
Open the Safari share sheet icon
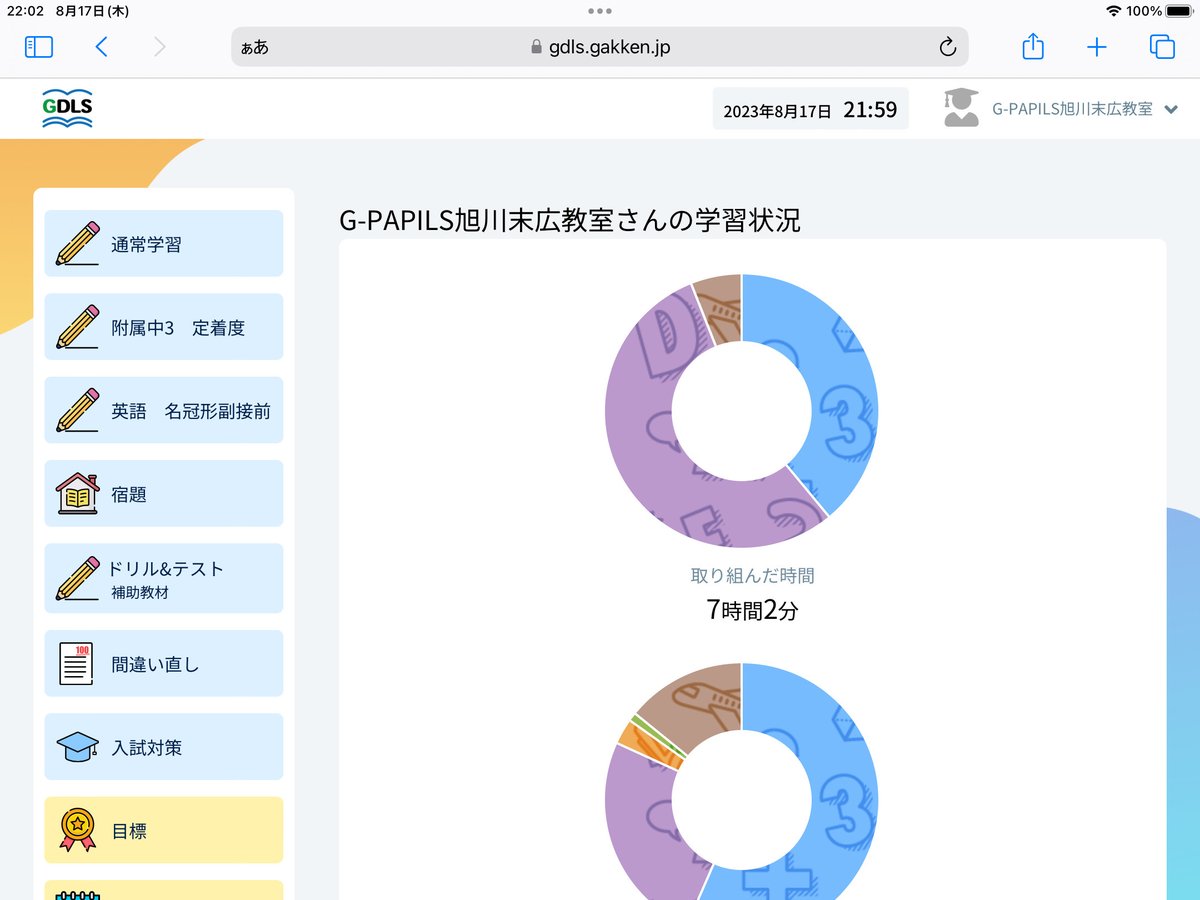click(1033, 46)
